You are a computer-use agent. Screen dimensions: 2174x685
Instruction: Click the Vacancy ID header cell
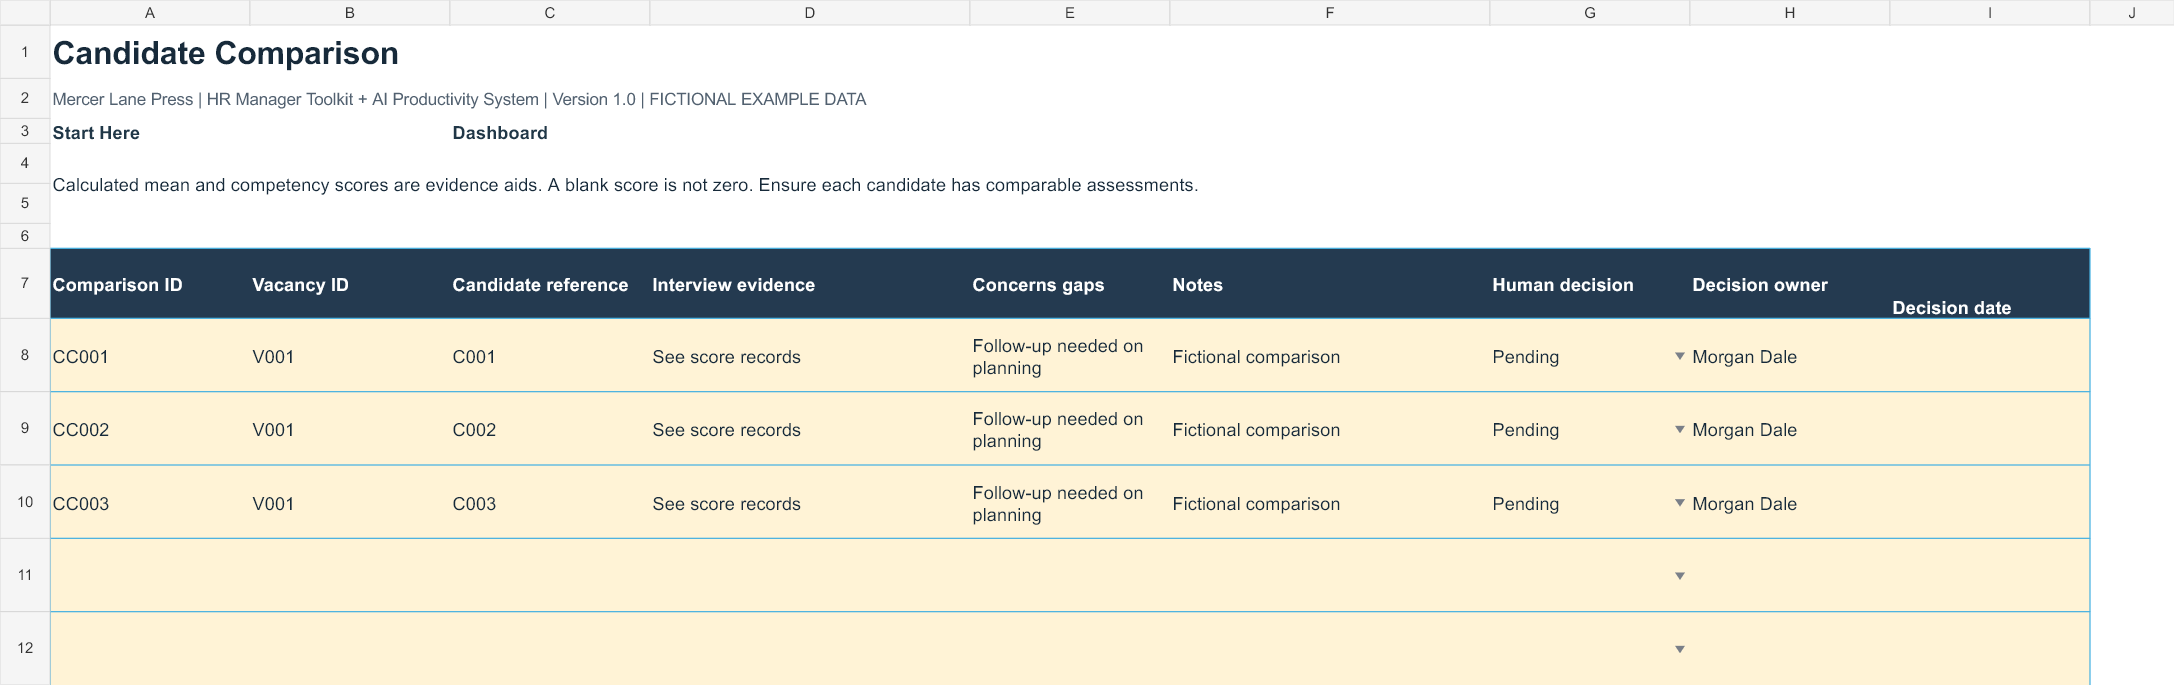[350, 284]
